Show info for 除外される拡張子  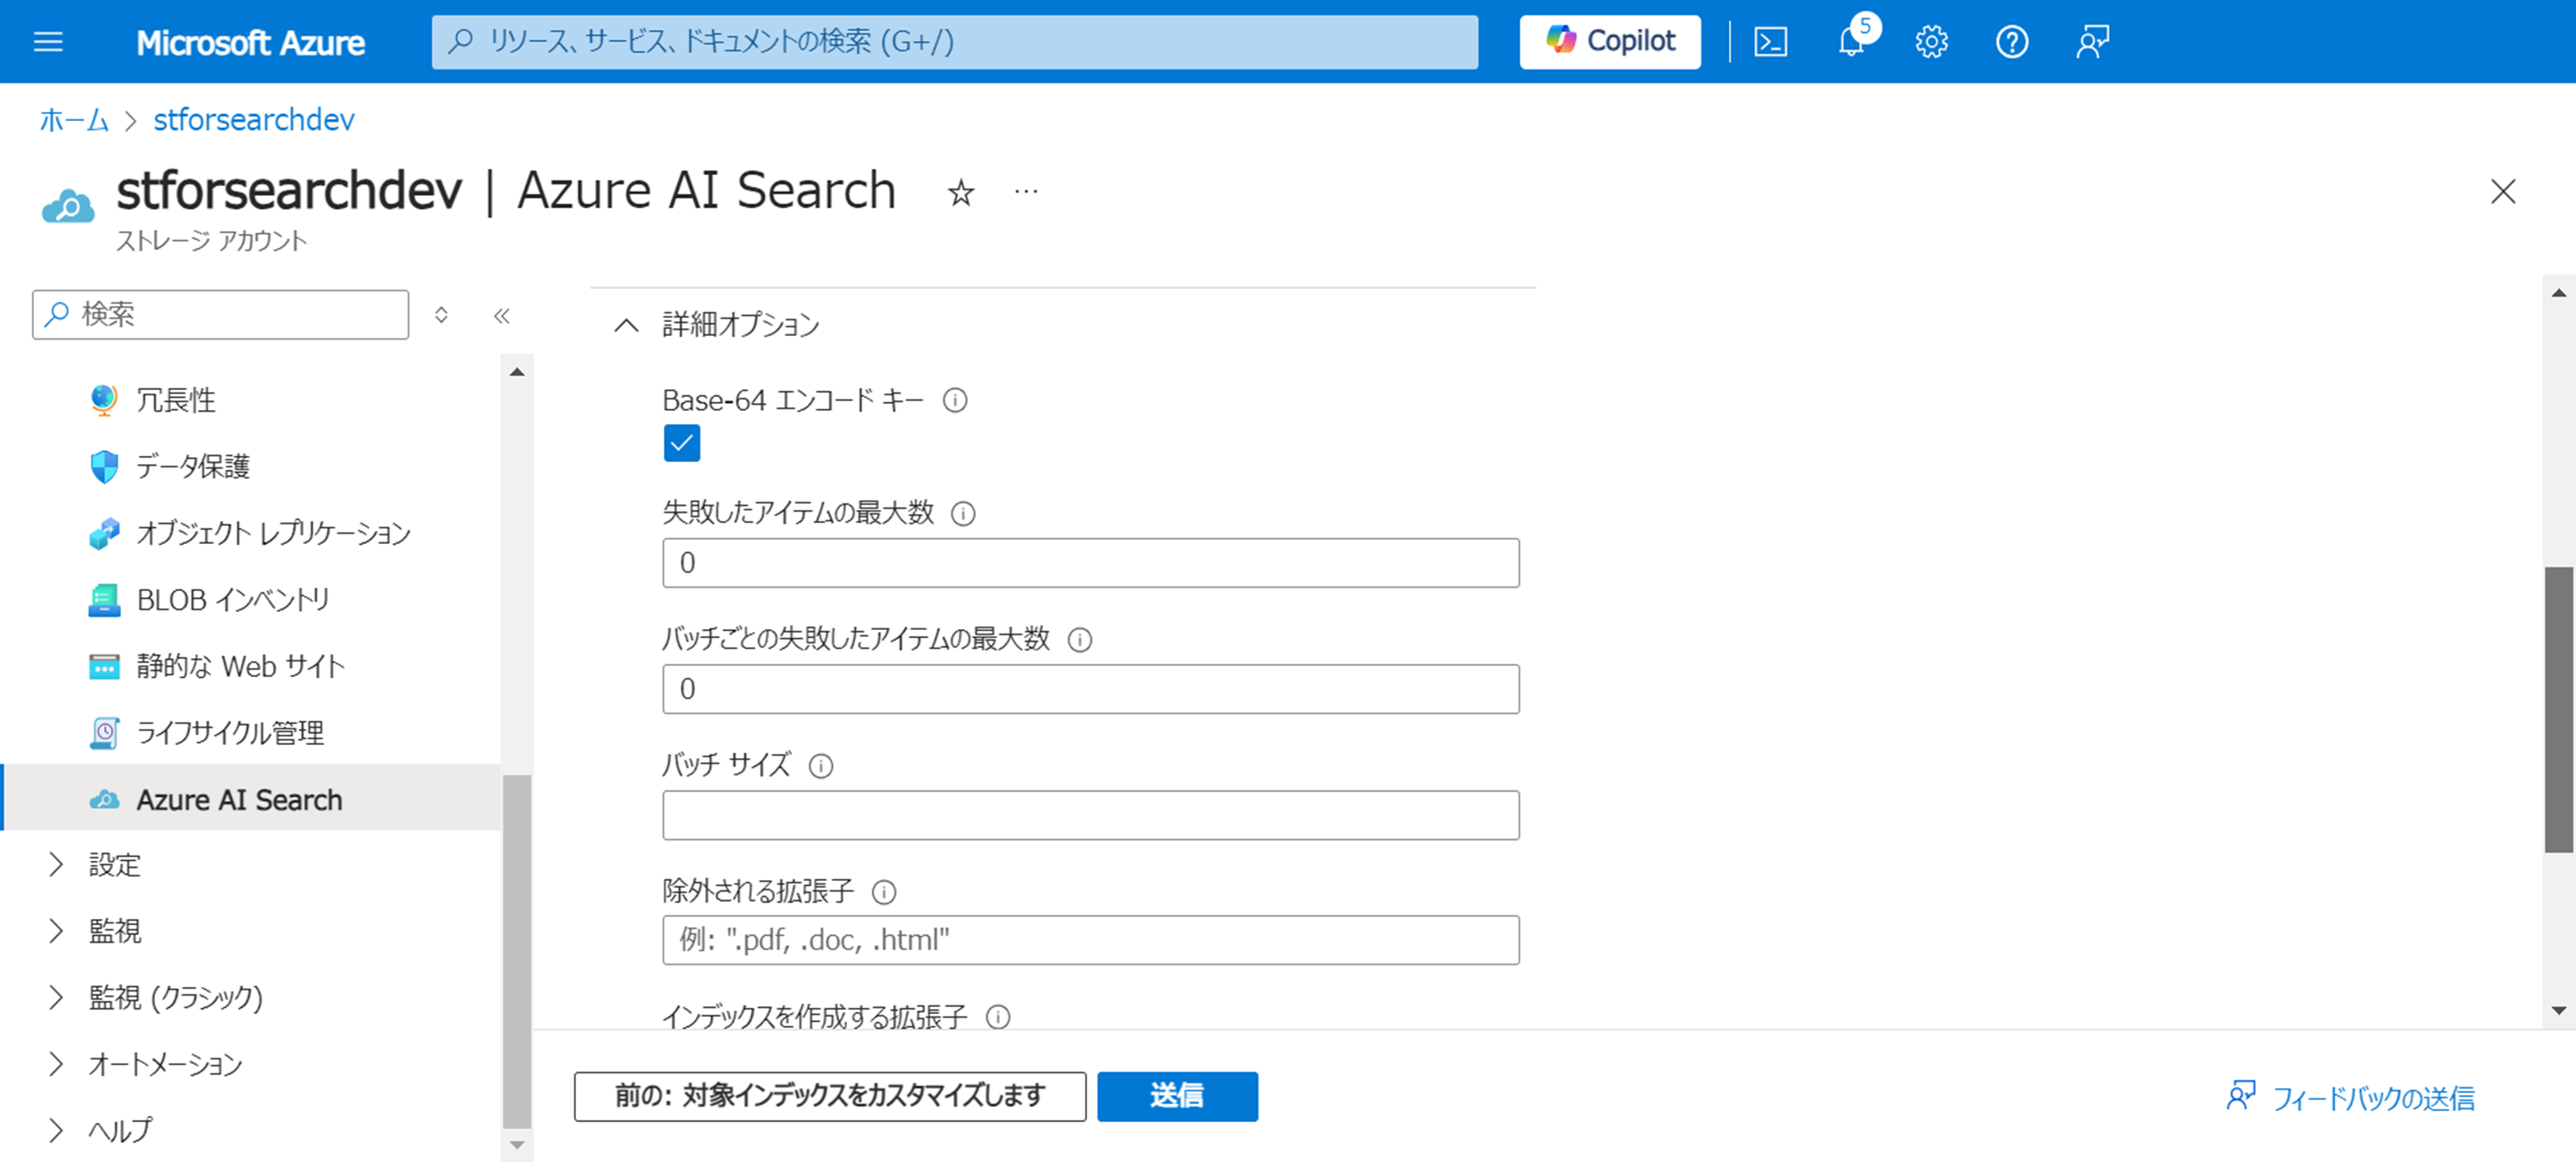884,892
